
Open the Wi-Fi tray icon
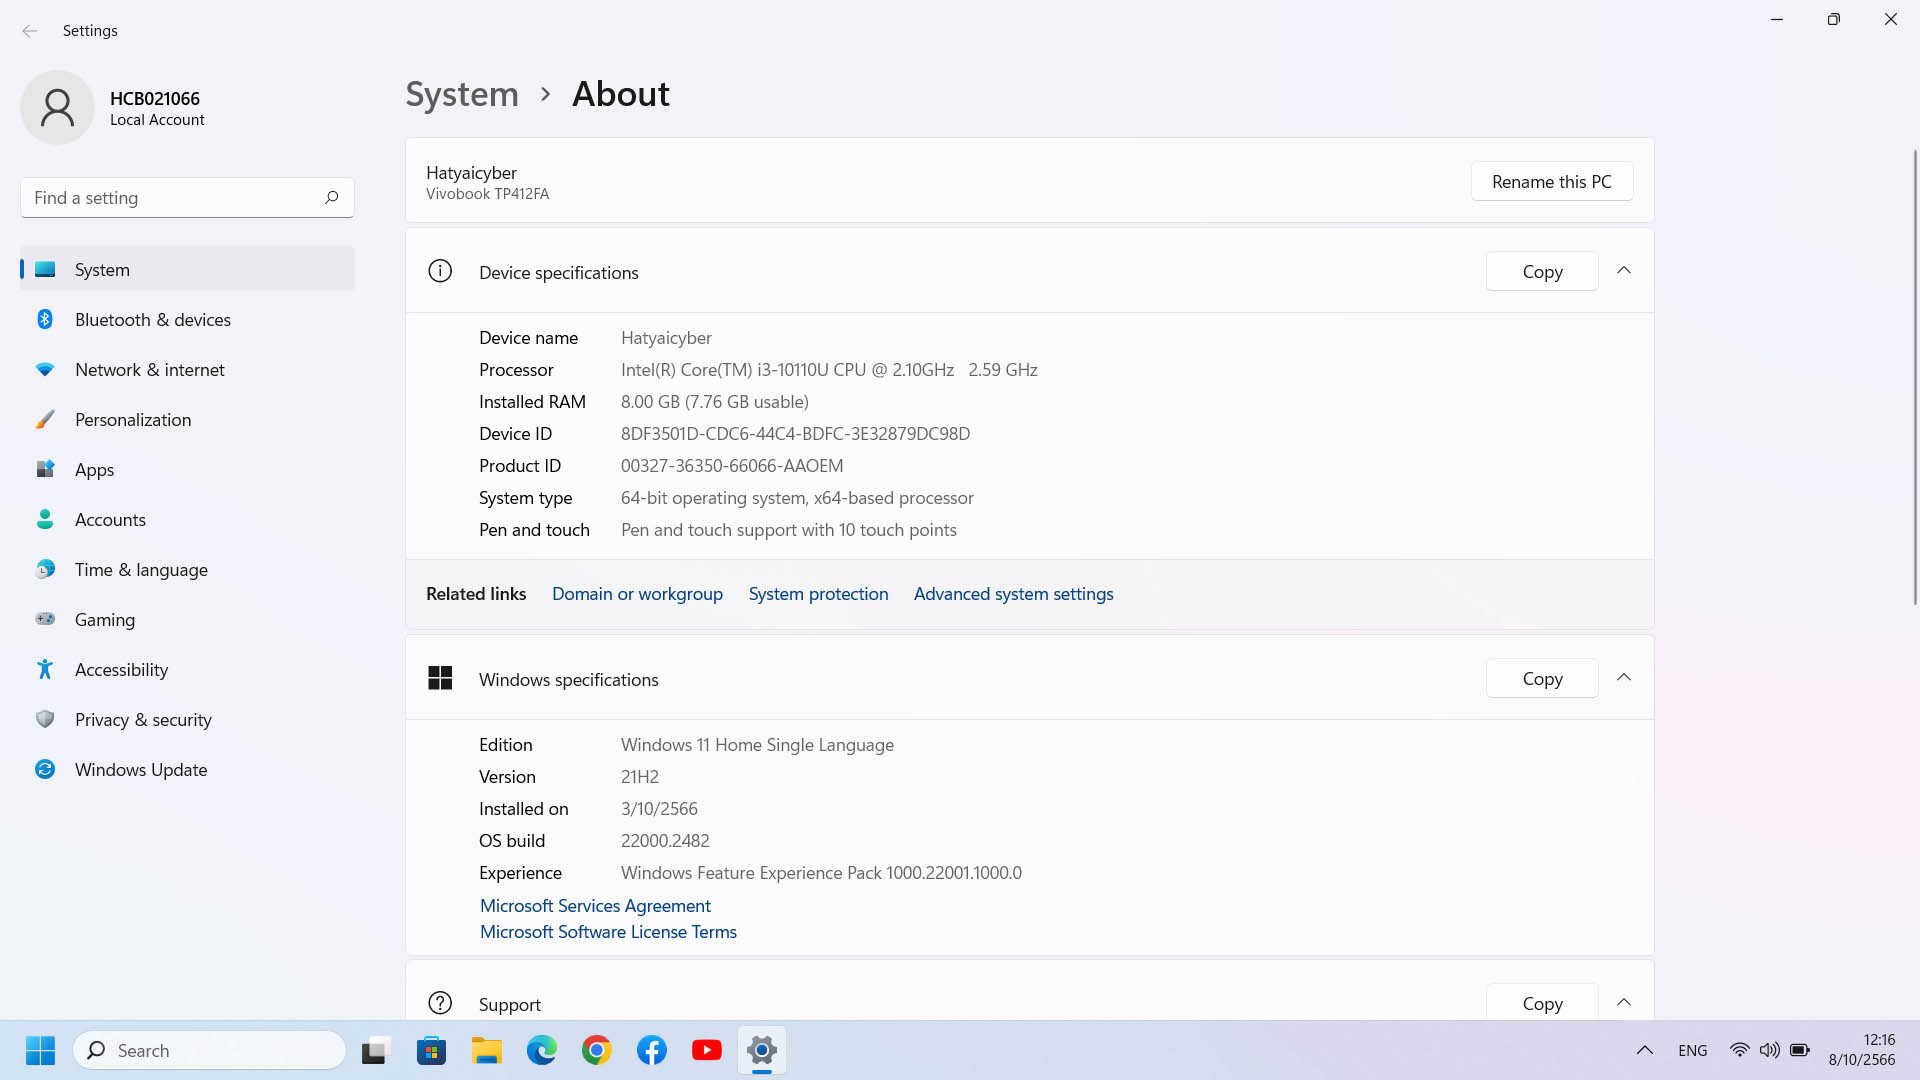click(1740, 1050)
